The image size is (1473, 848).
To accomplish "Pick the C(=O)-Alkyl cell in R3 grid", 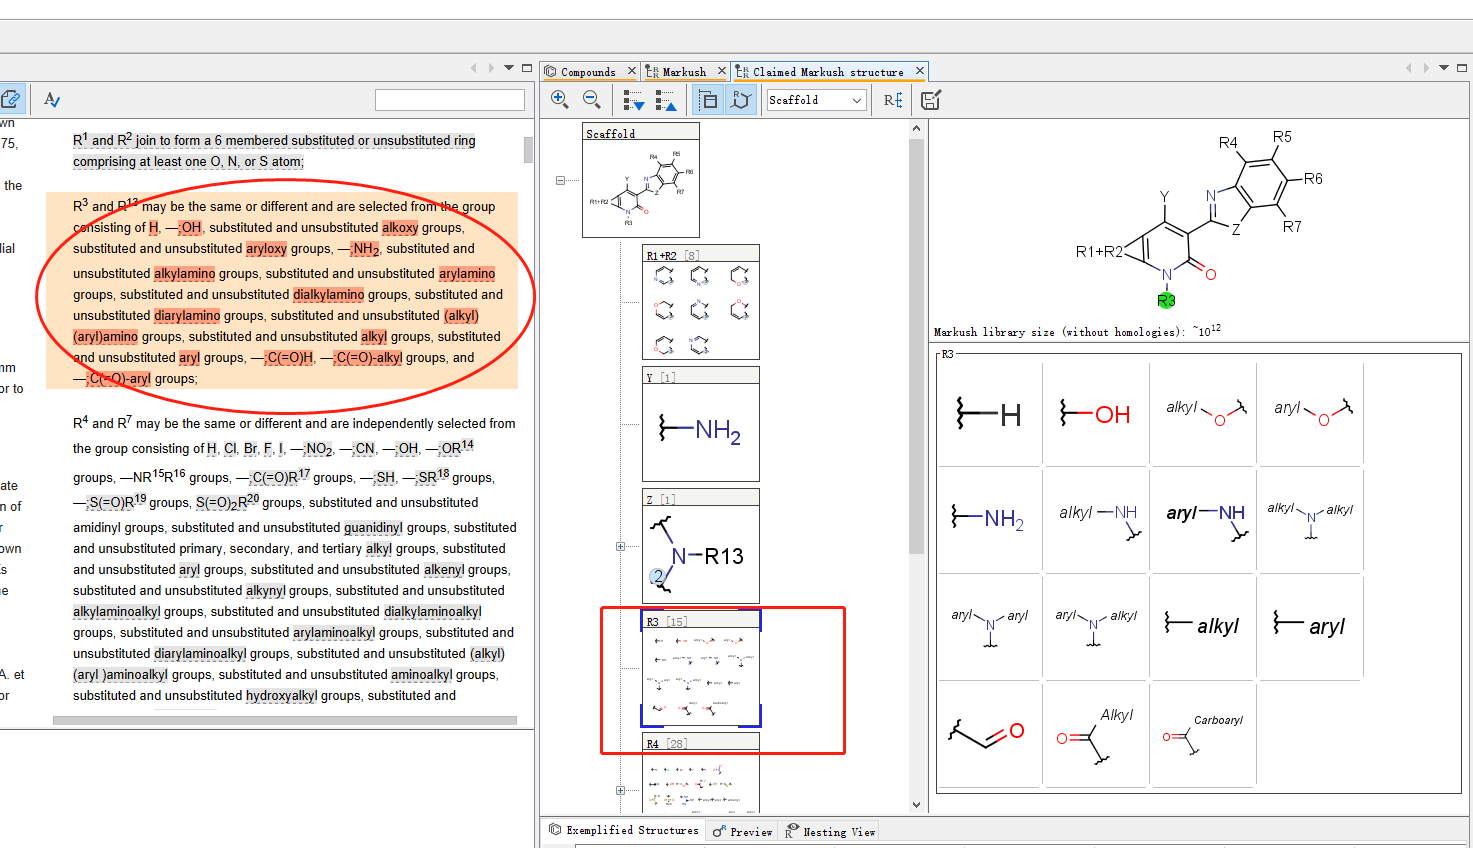I will [x=1096, y=734].
